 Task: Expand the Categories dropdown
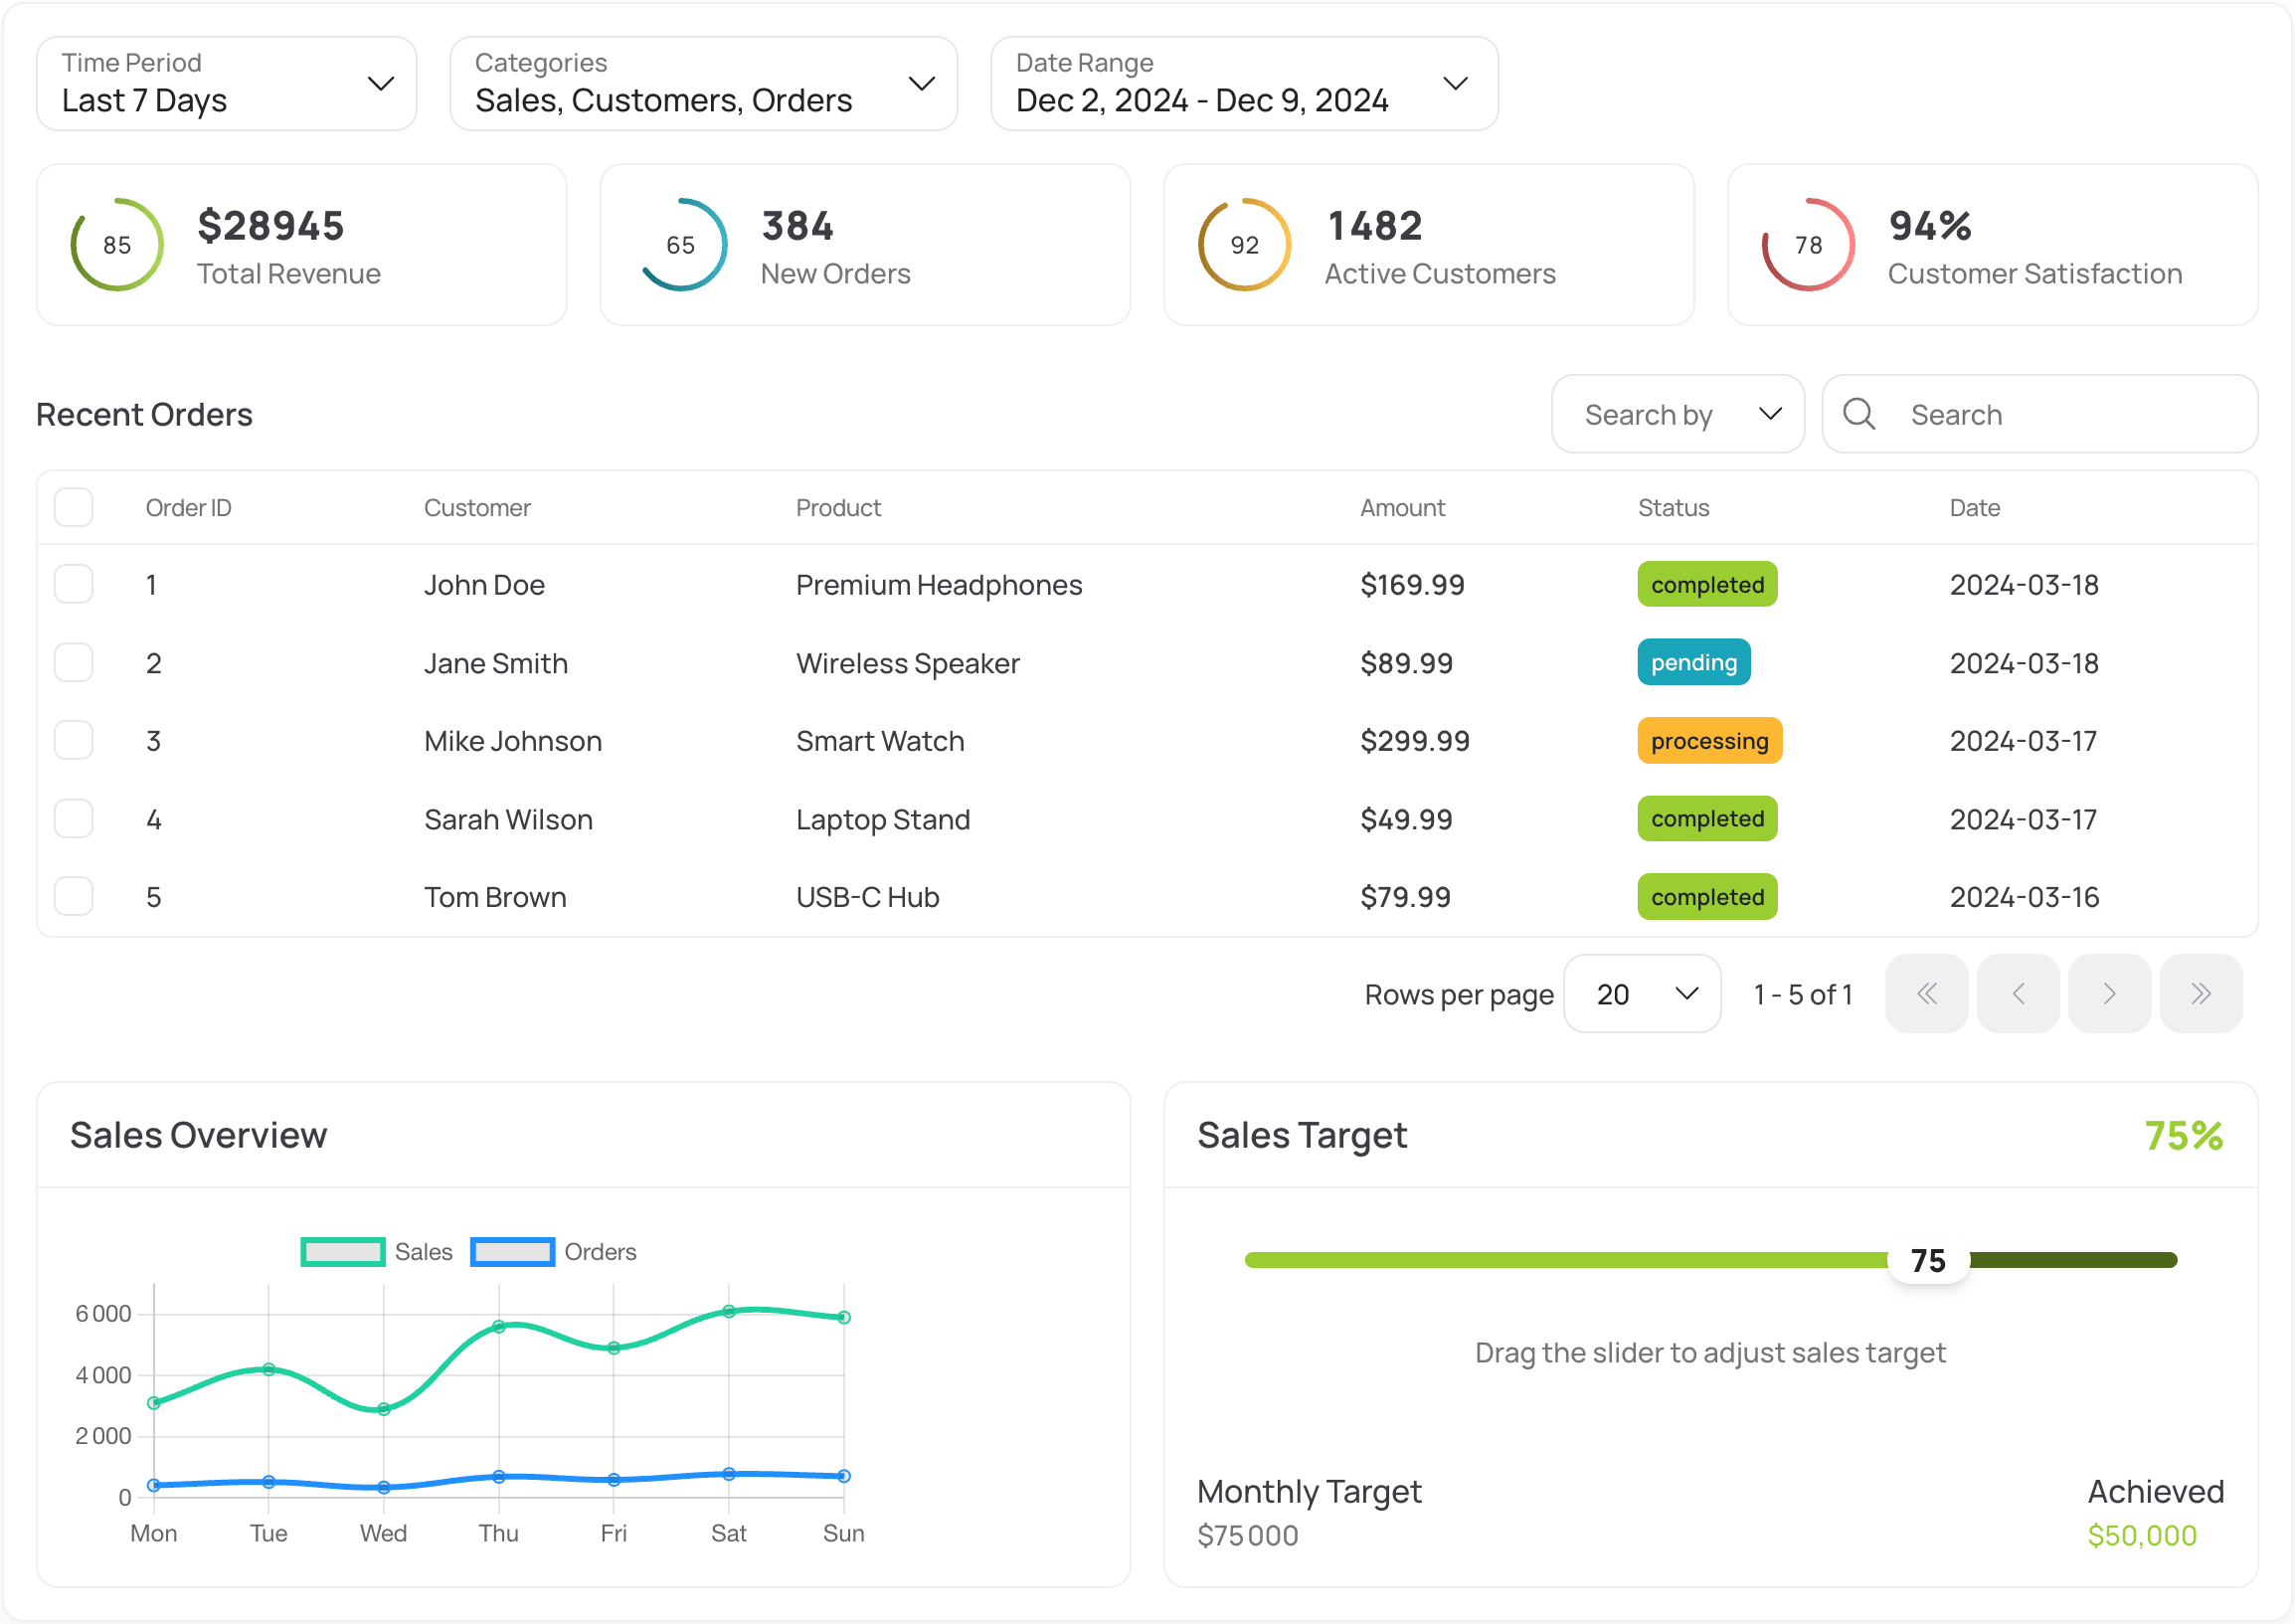[703, 84]
